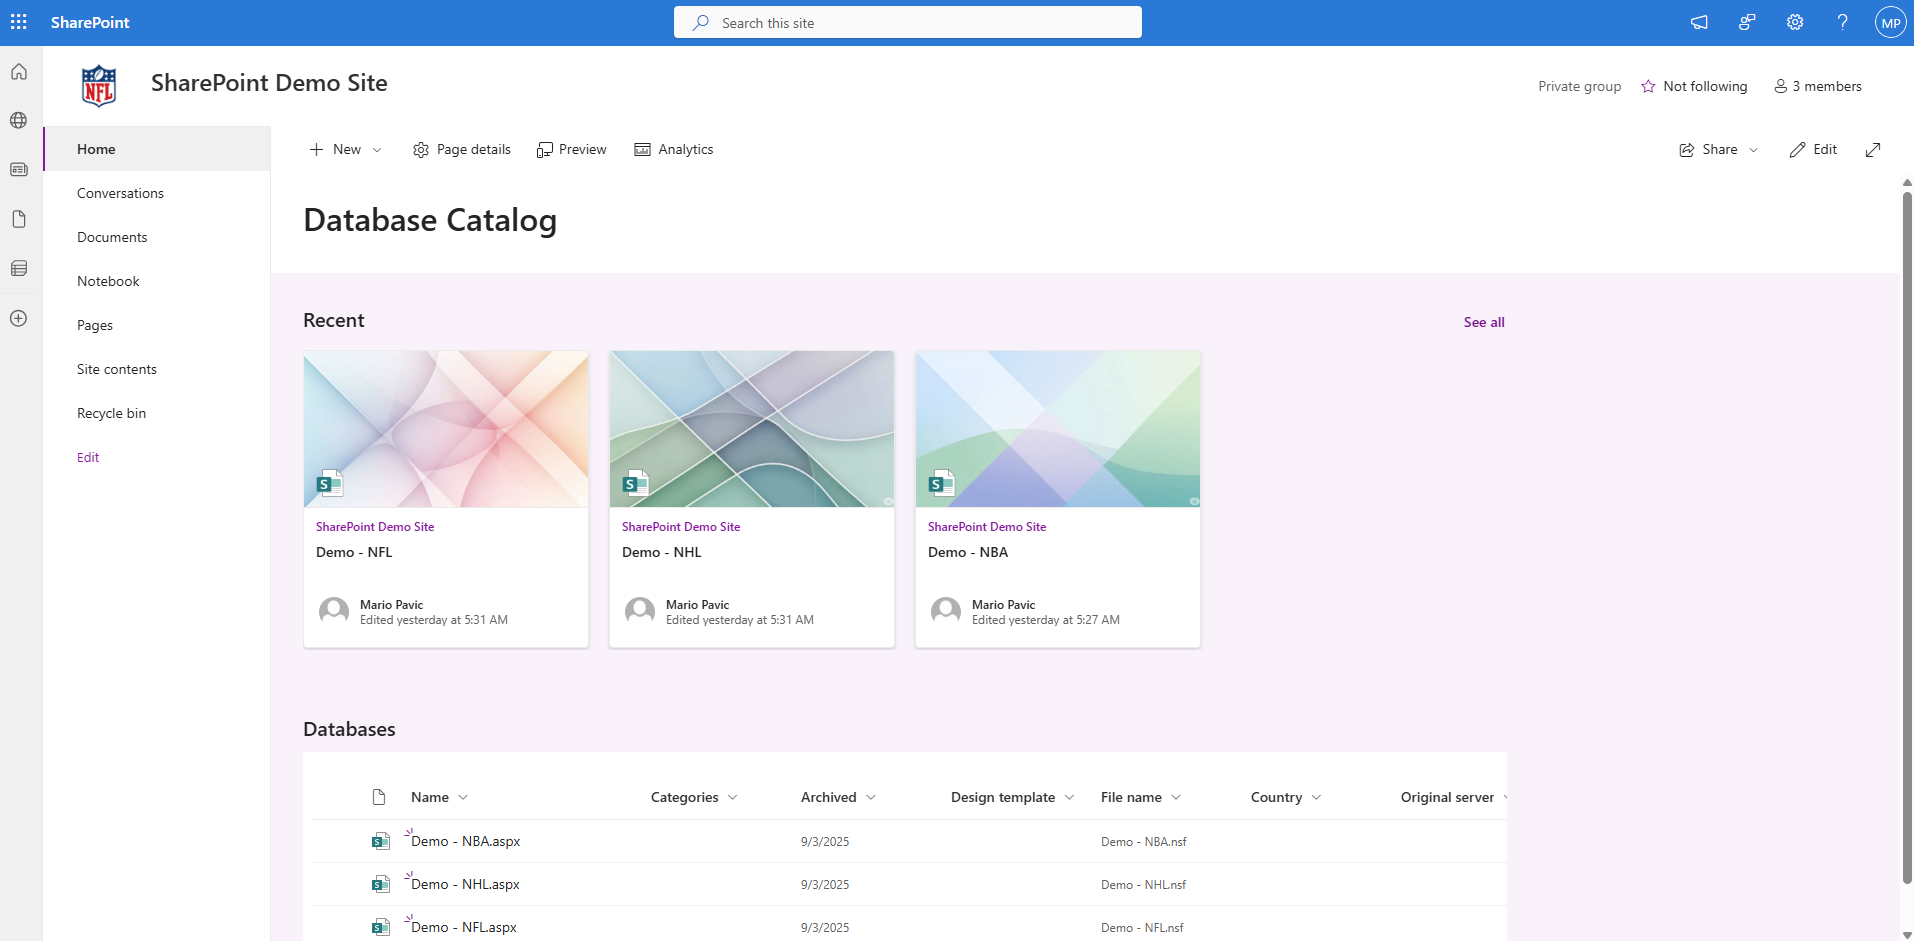Click the See all link
Viewport: 1914px width, 941px height.
(1483, 322)
